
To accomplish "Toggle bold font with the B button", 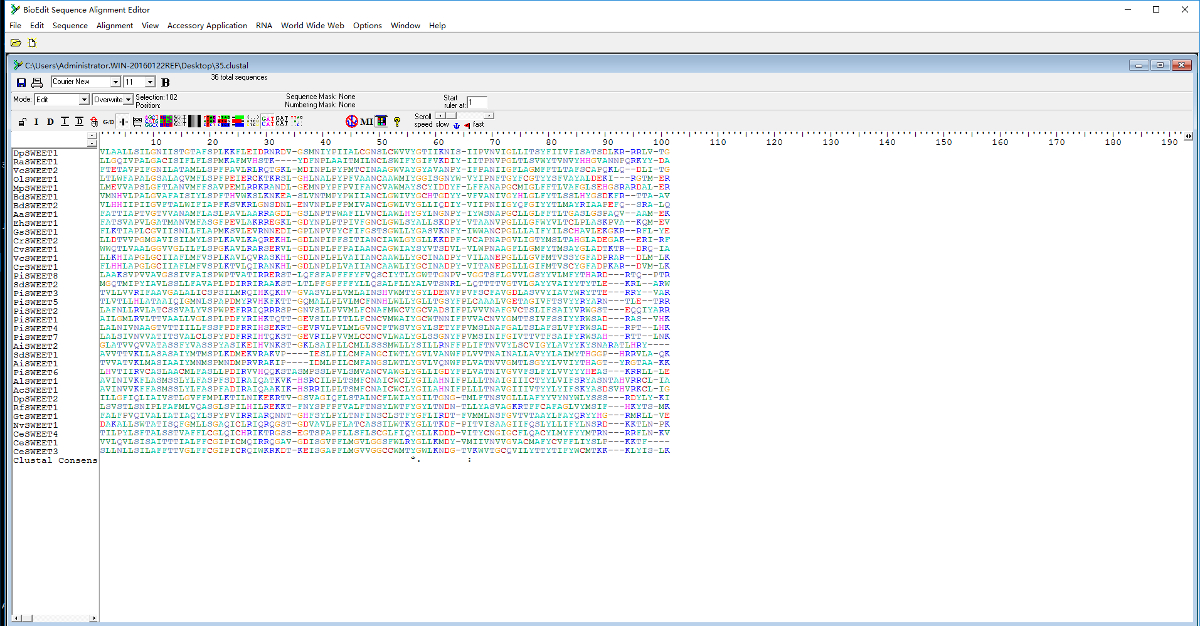I will pos(166,82).
